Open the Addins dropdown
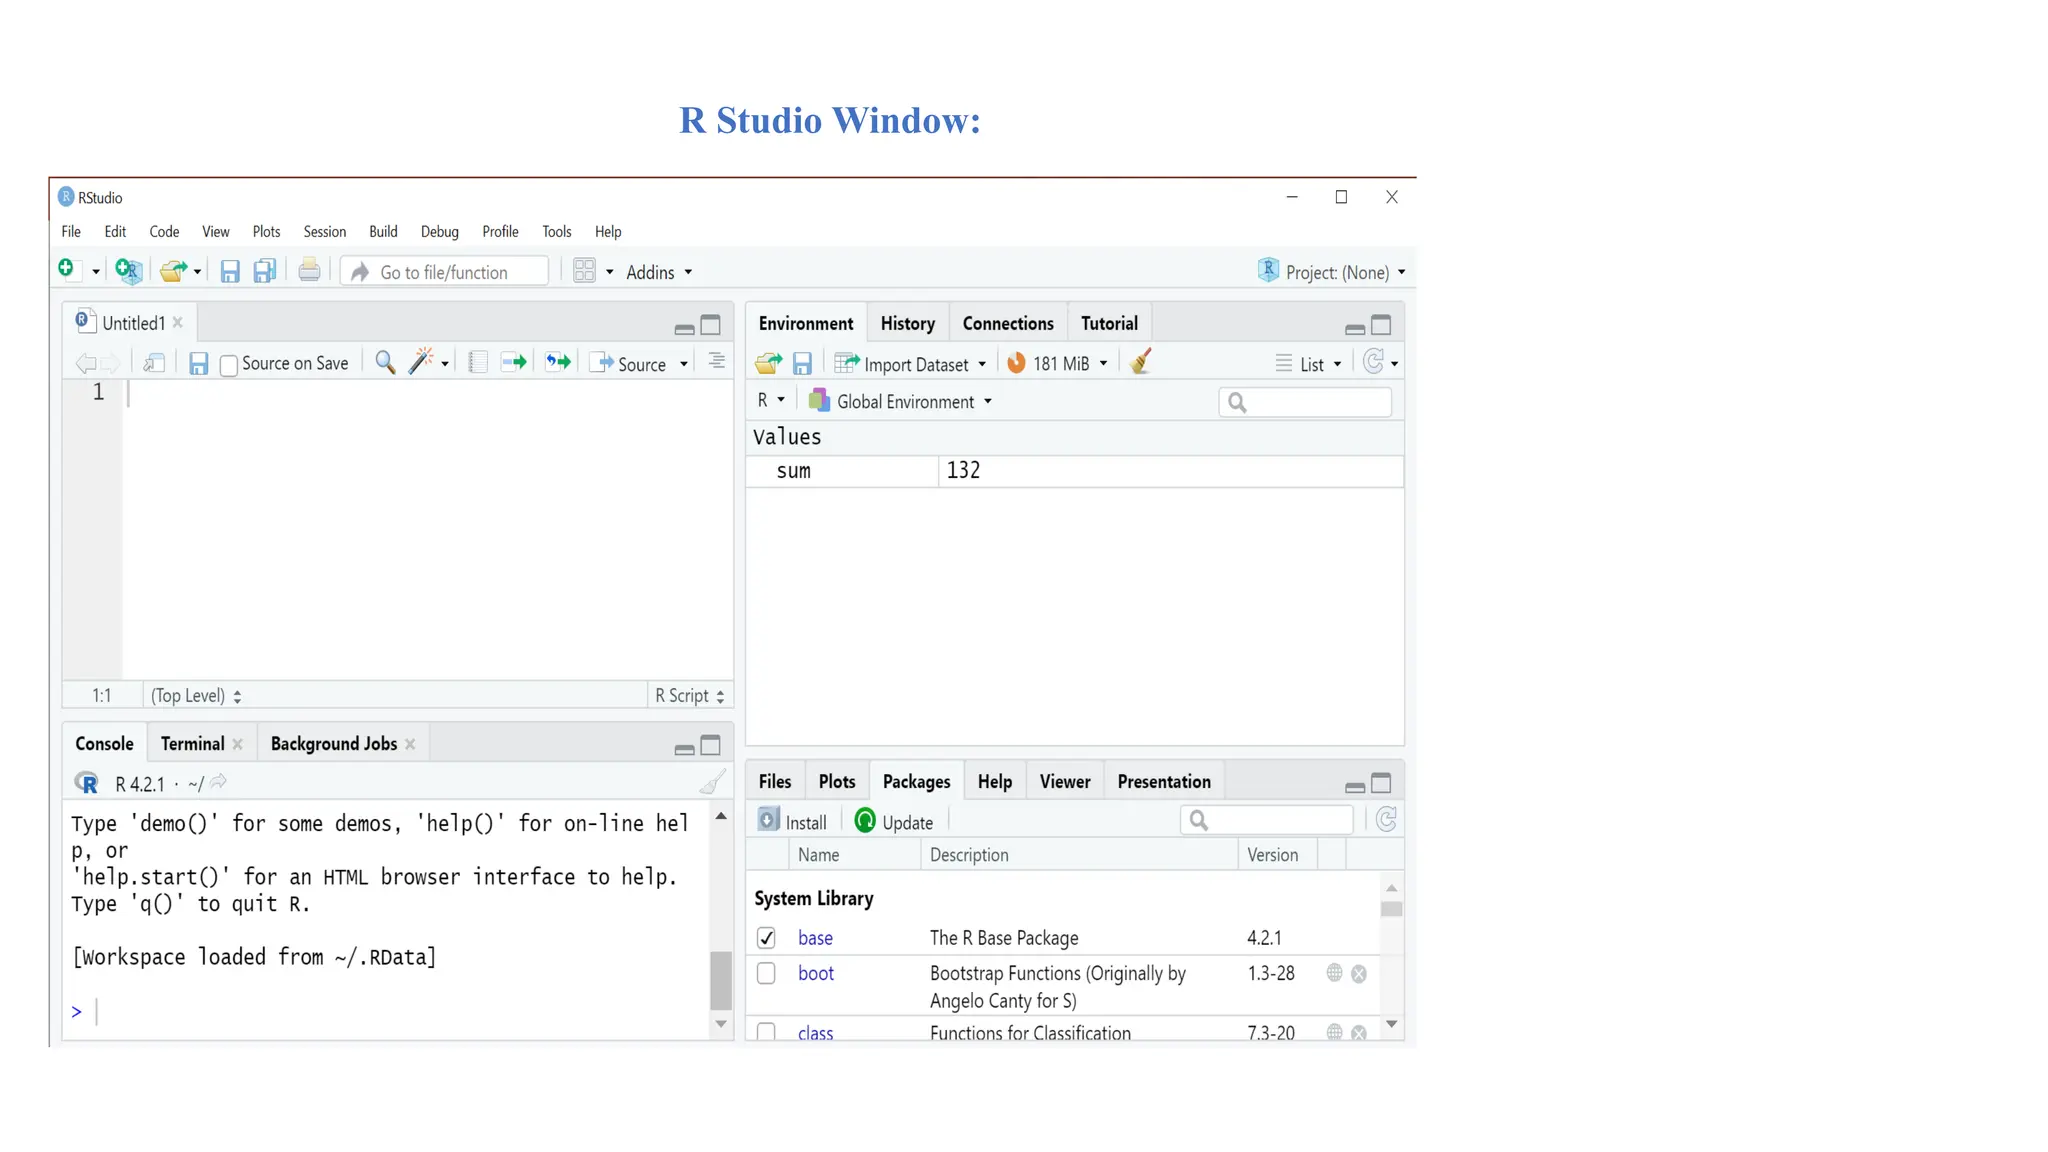 (x=659, y=272)
